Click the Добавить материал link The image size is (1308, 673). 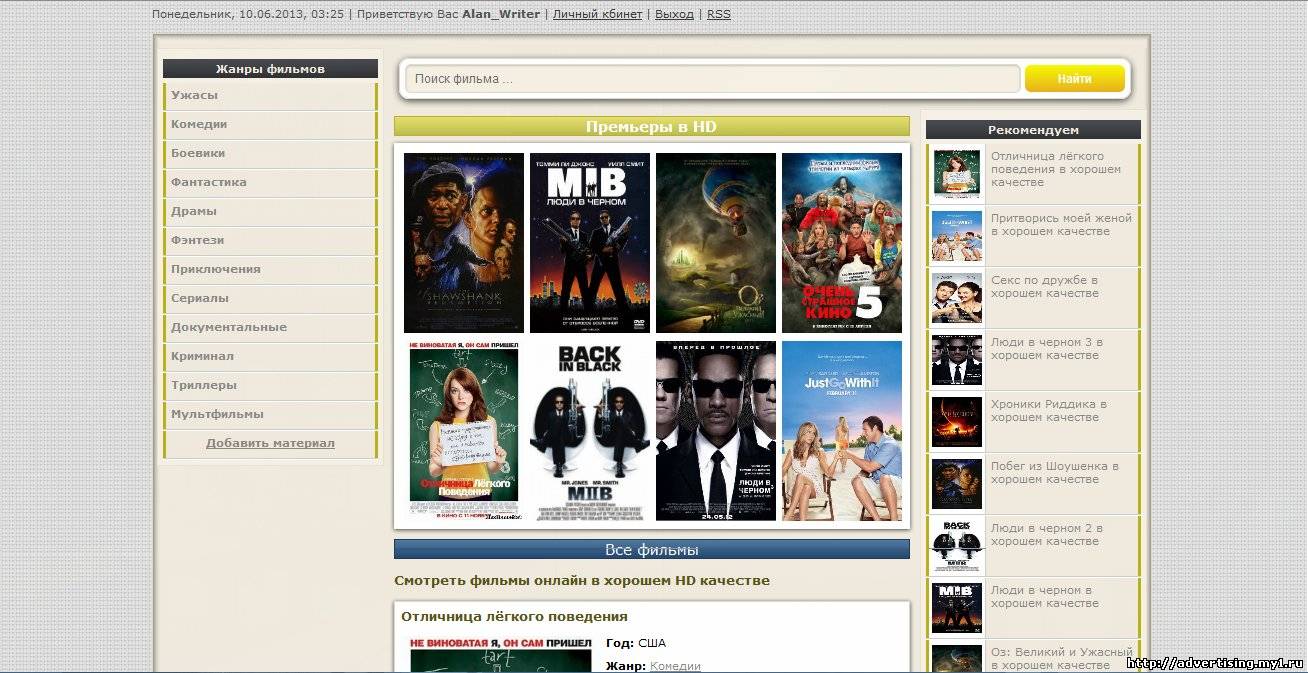270,443
